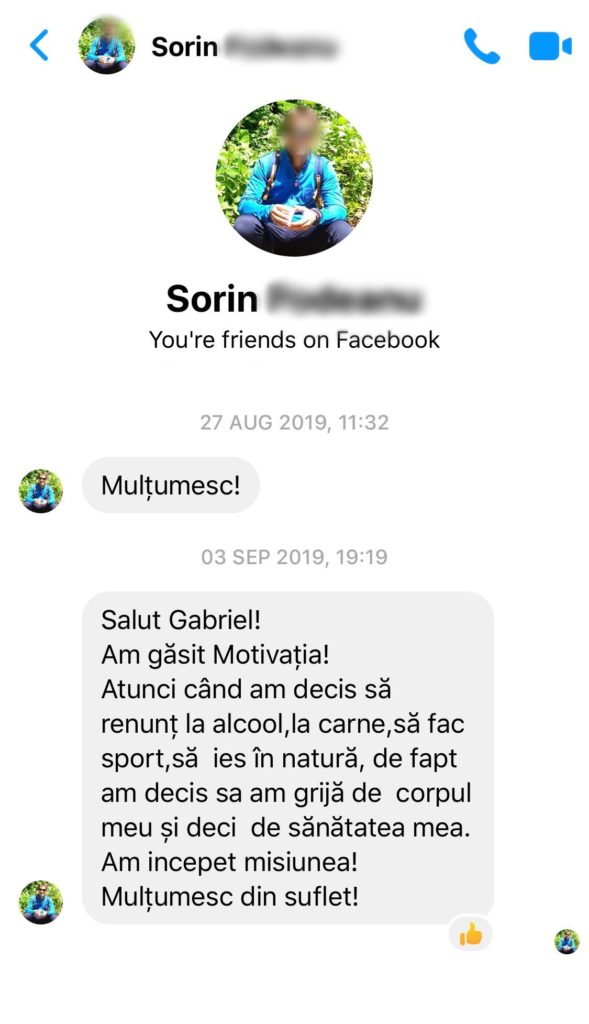This screenshot has width=589, height=1024.
Task: Open the avatar beside the "Mulțumesc!" message
Action: coord(40,491)
